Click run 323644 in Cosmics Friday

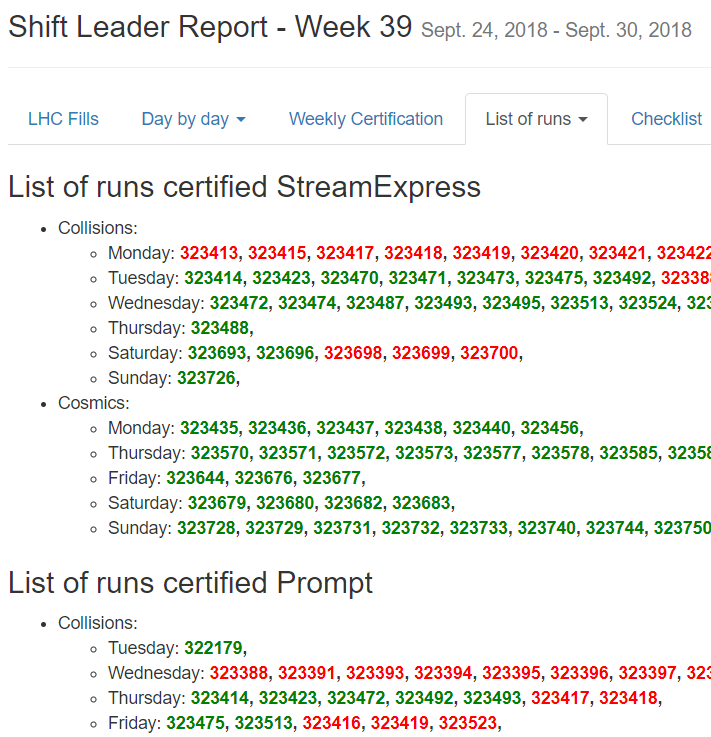[x=195, y=478]
